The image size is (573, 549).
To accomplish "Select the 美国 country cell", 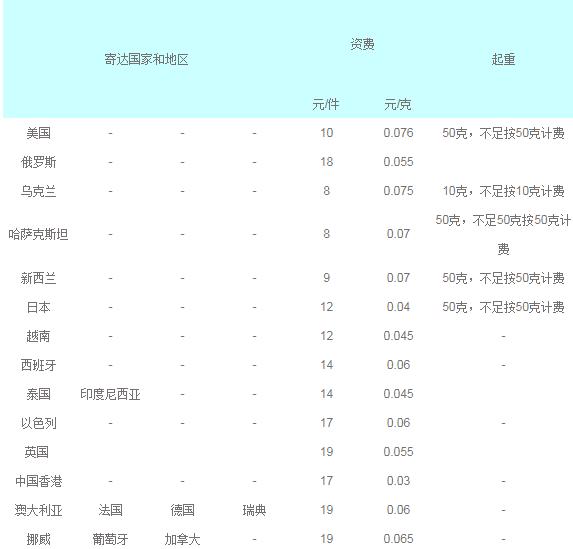I will [38, 133].
